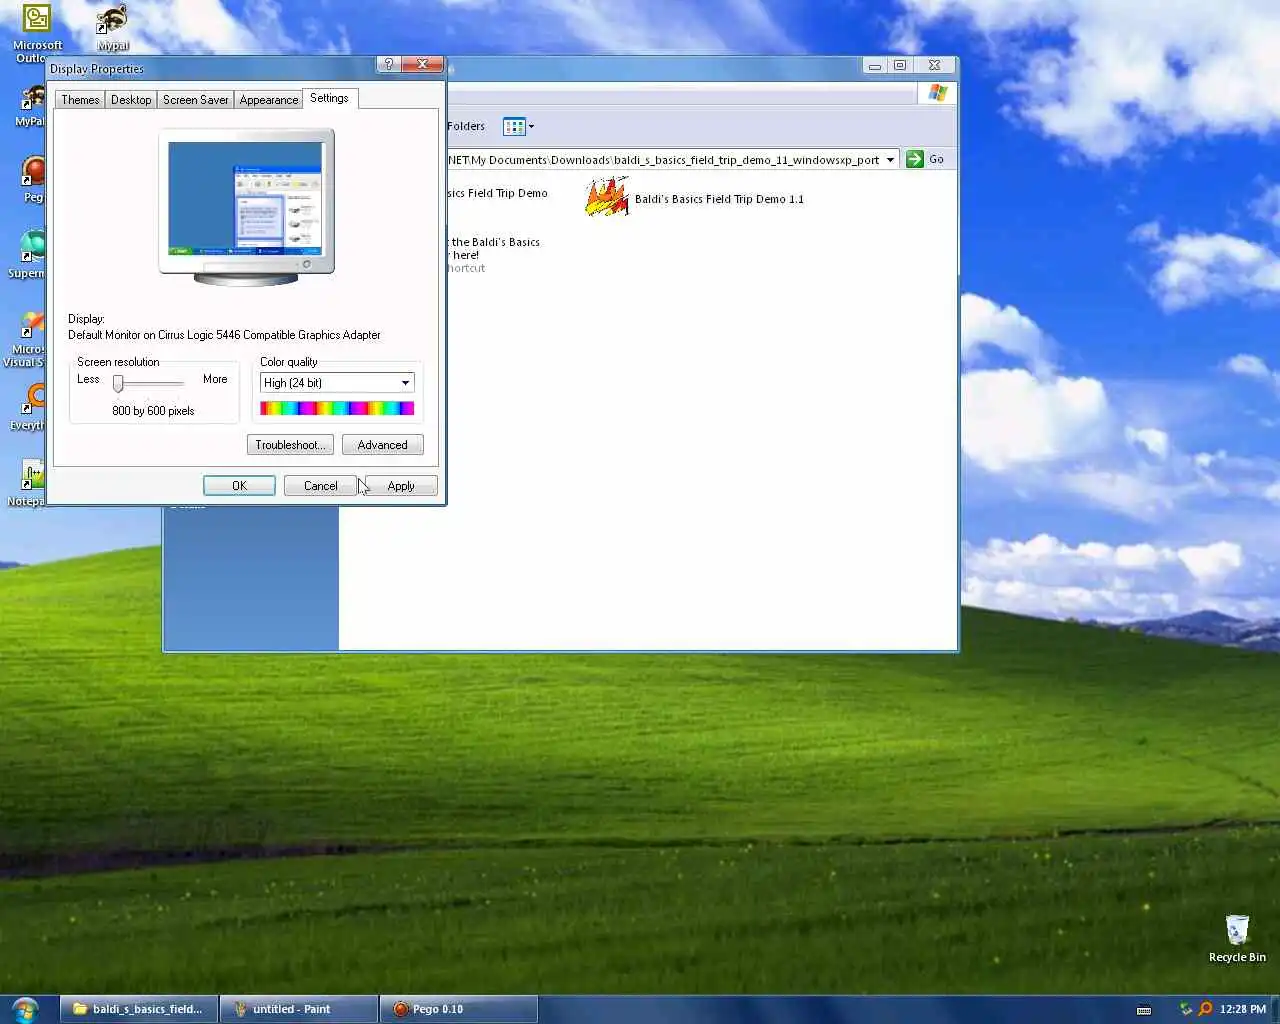Click the monitor preview image
The width and height of the screenshot is (1280, 1024).
pyautogui.click(x=246, y=206)
